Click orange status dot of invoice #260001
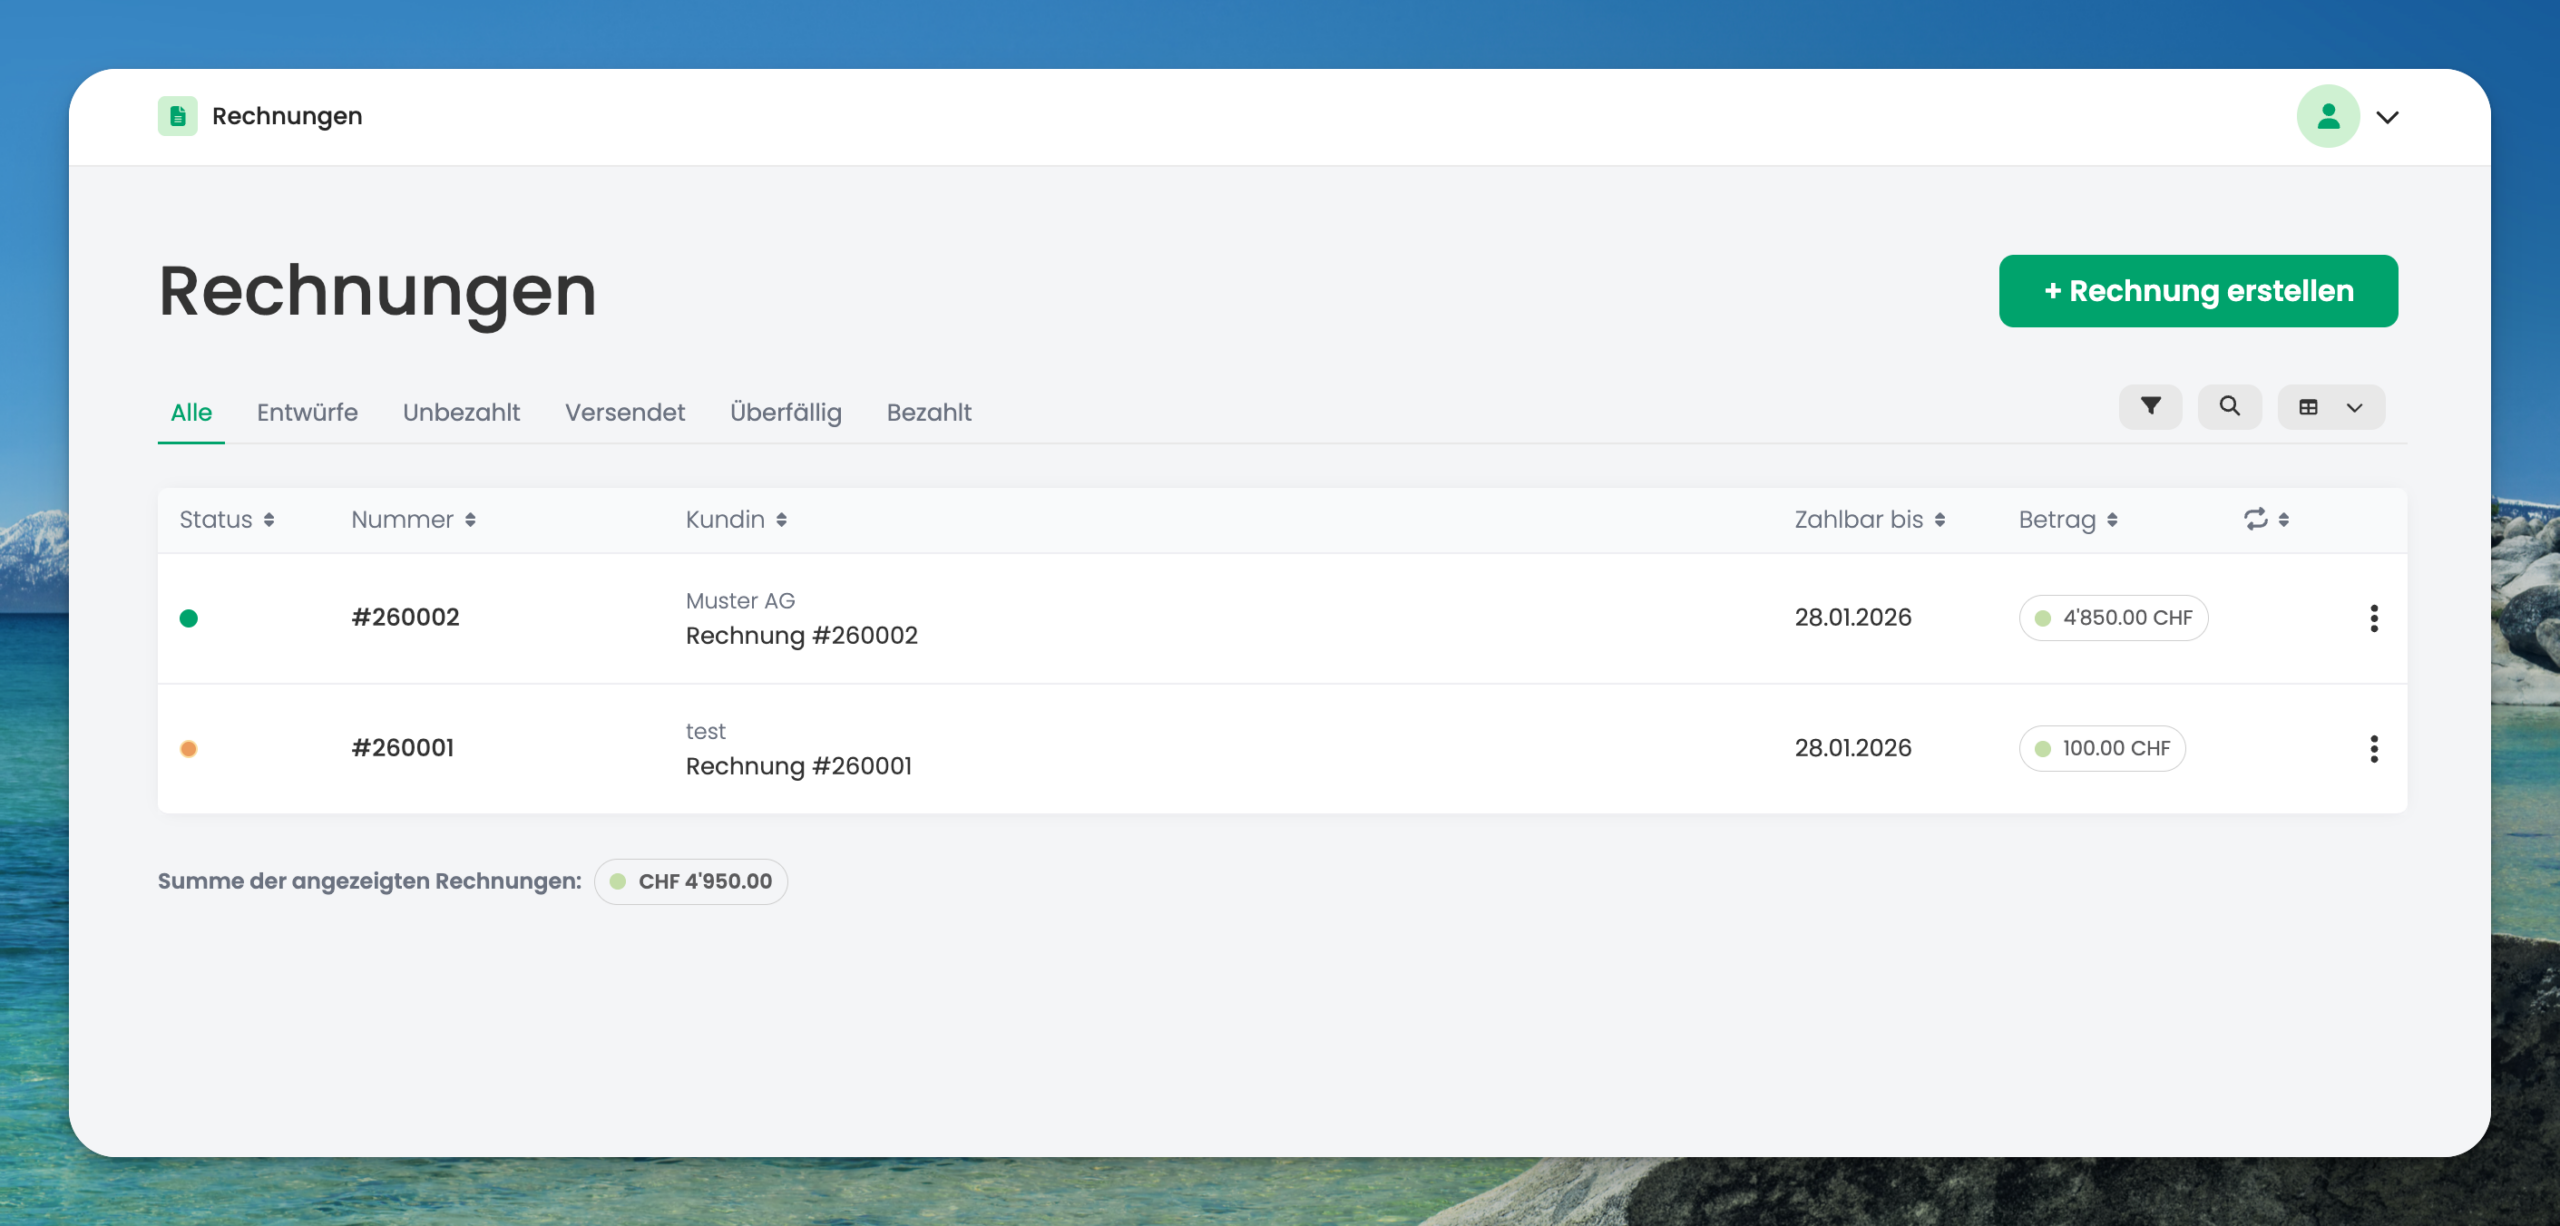The width and height of the screenshot is (2560, 1226). (188, 748)
